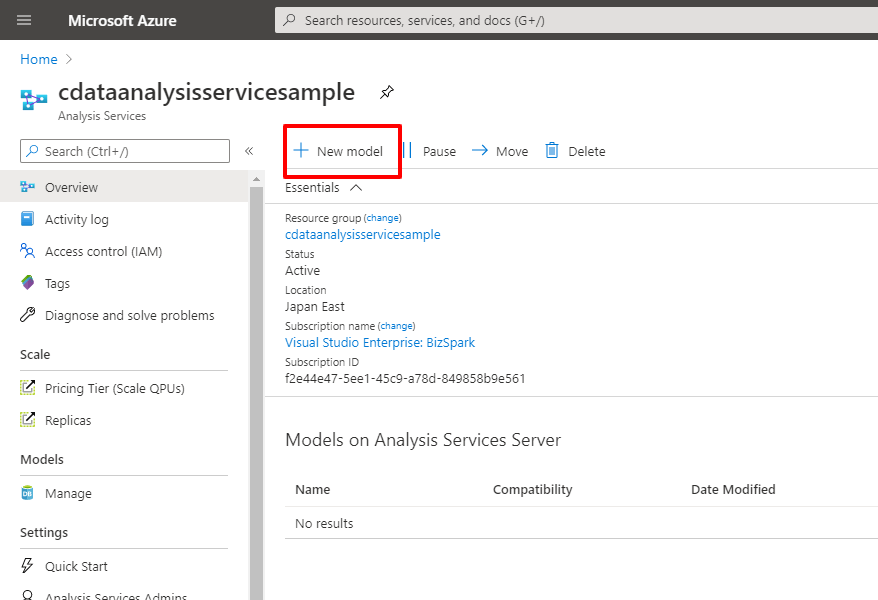Click the sidebar Search (Ctrl+/) field
Screen dimensions: 878x600
tap(125, 151)
